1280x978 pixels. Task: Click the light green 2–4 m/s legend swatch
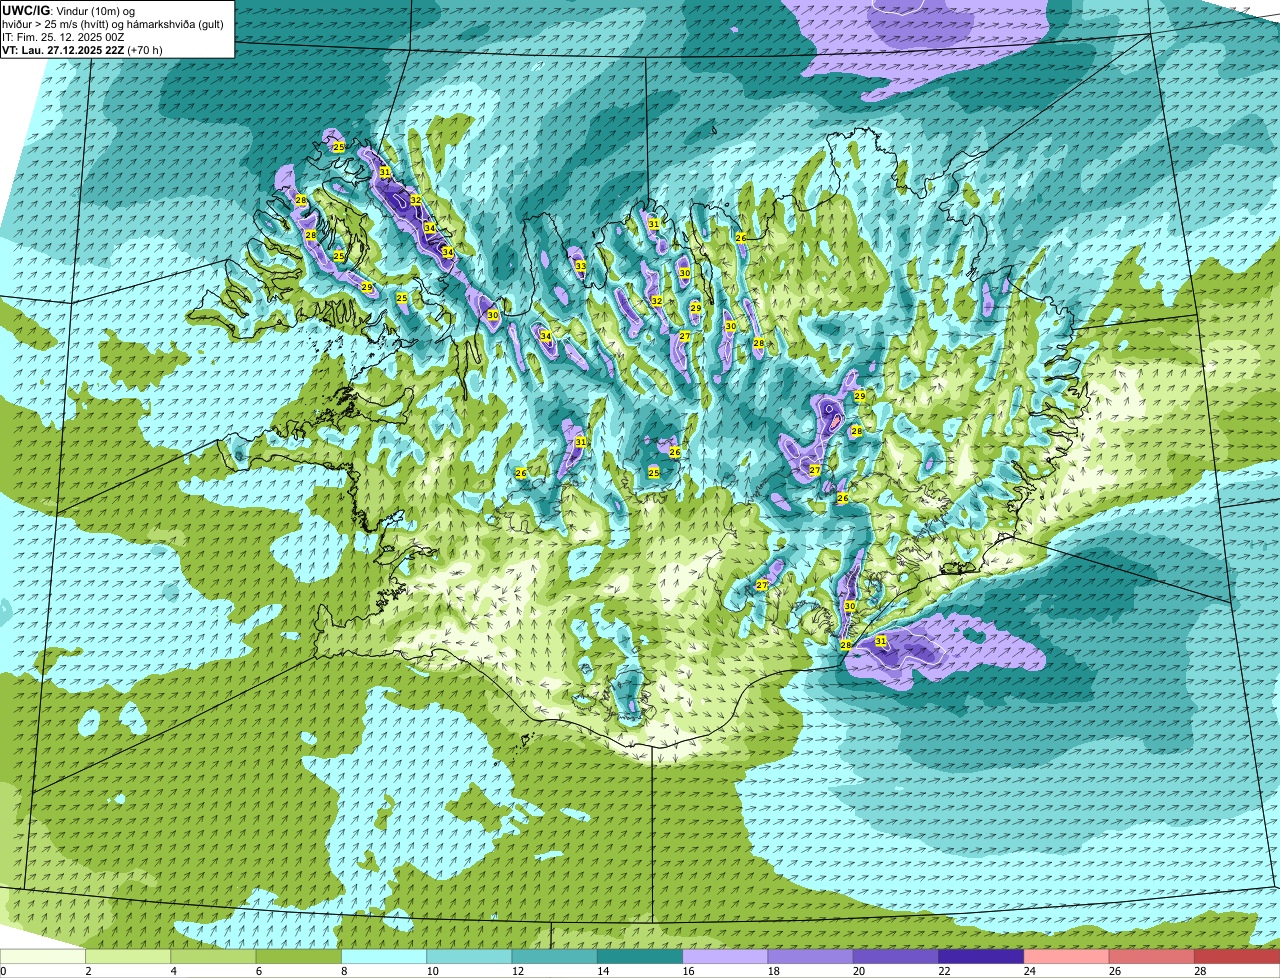tap(128, 957)
